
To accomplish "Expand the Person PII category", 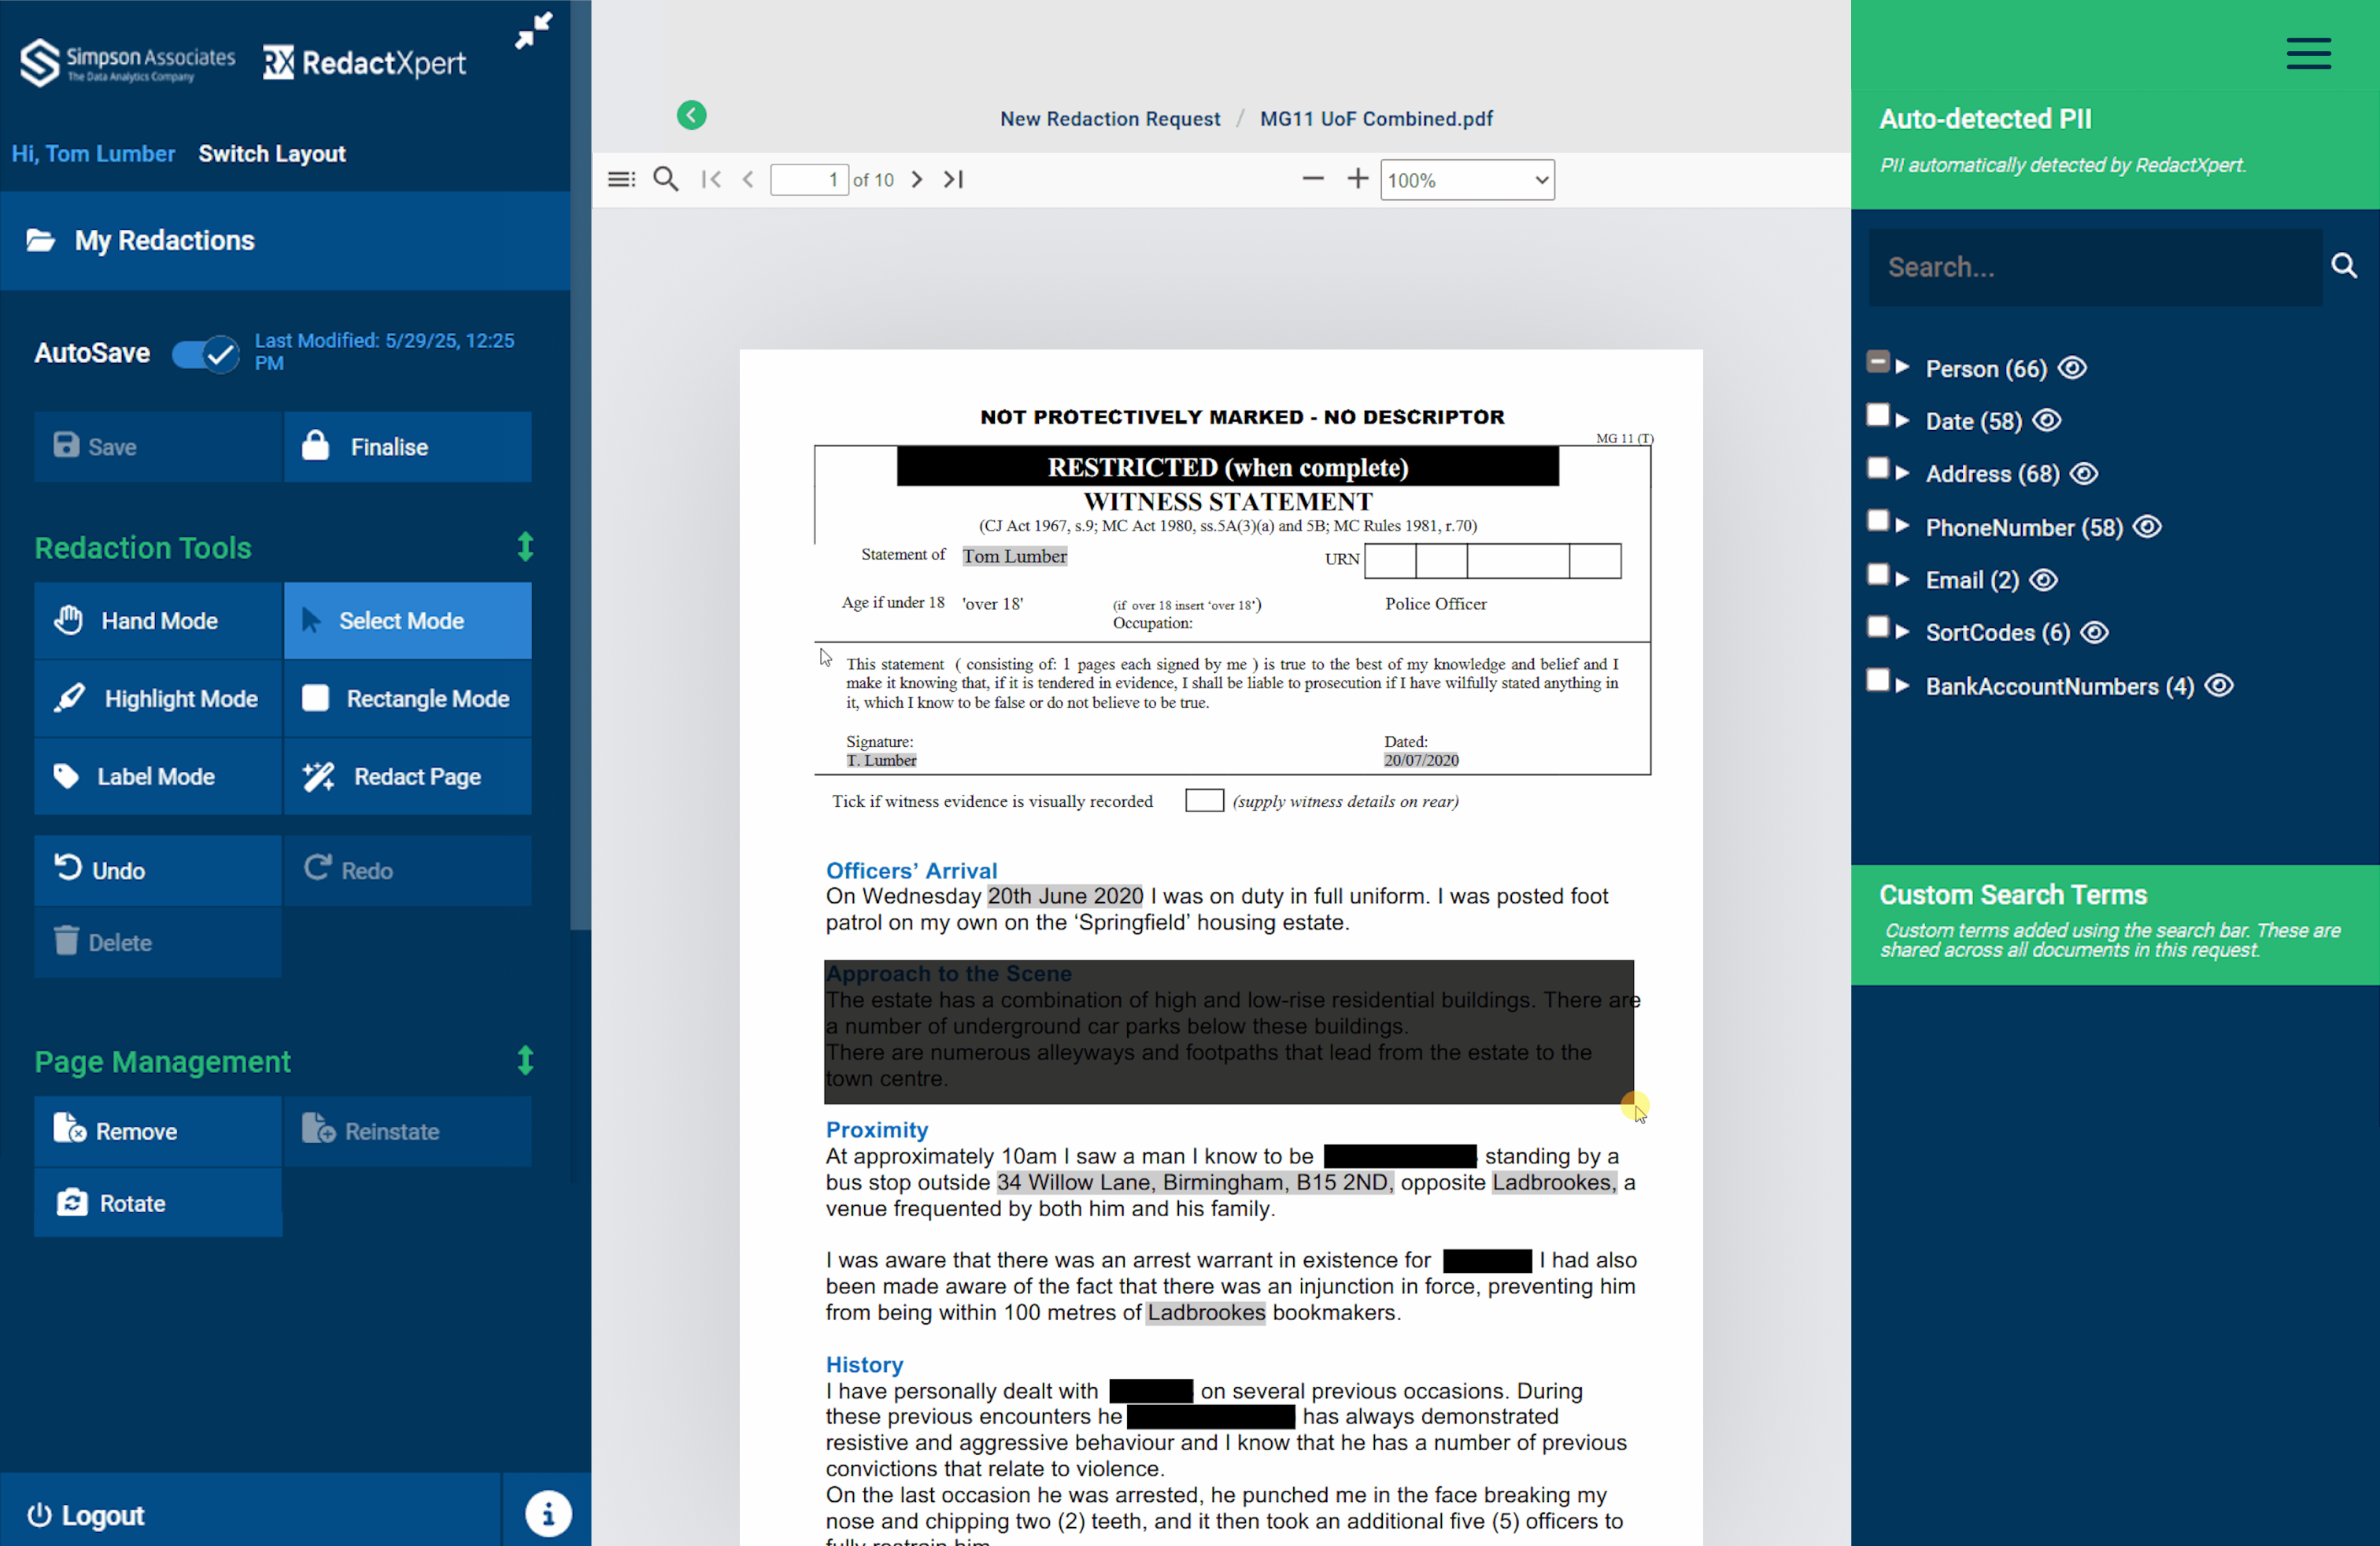I will [x=1903, y=368].
